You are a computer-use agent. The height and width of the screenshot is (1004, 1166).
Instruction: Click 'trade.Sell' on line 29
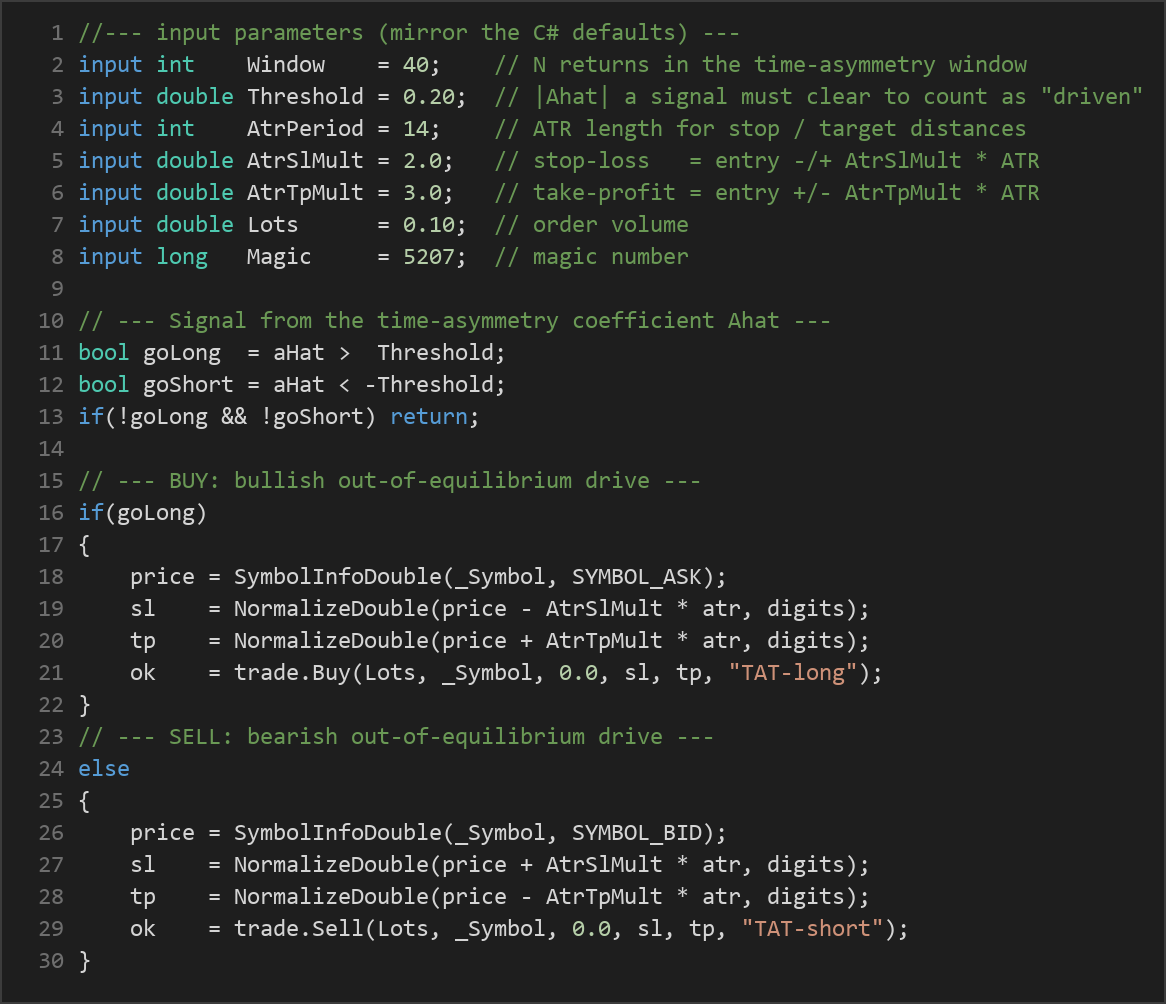(x=299, y=928)
